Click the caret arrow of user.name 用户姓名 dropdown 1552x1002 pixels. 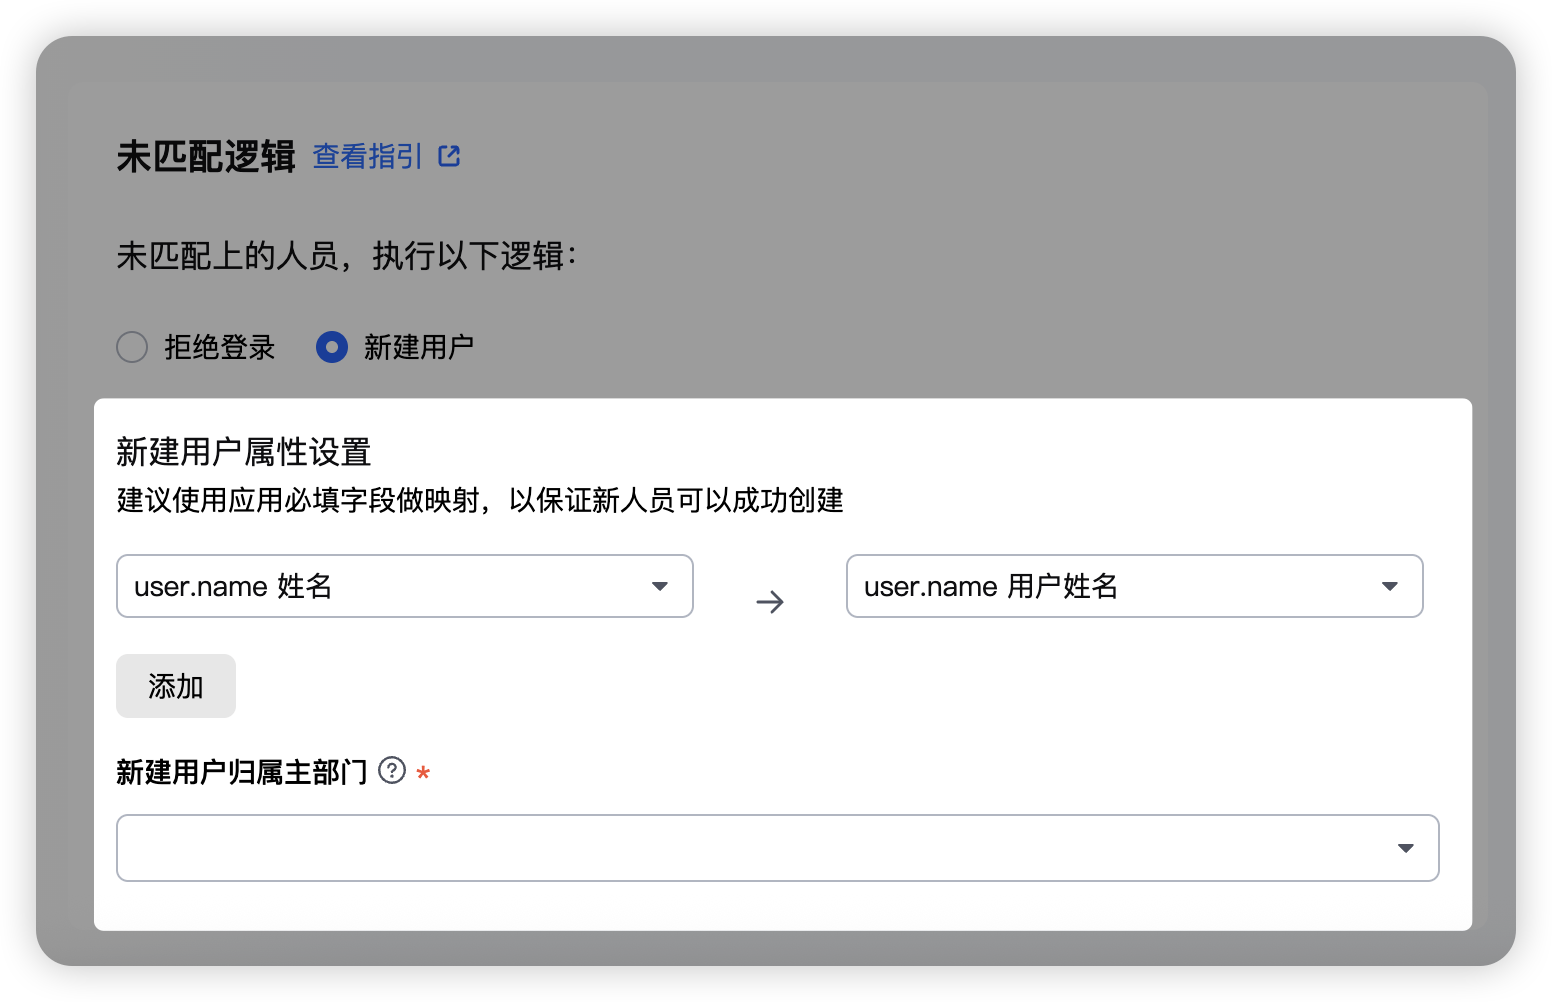coord(1390,586)
